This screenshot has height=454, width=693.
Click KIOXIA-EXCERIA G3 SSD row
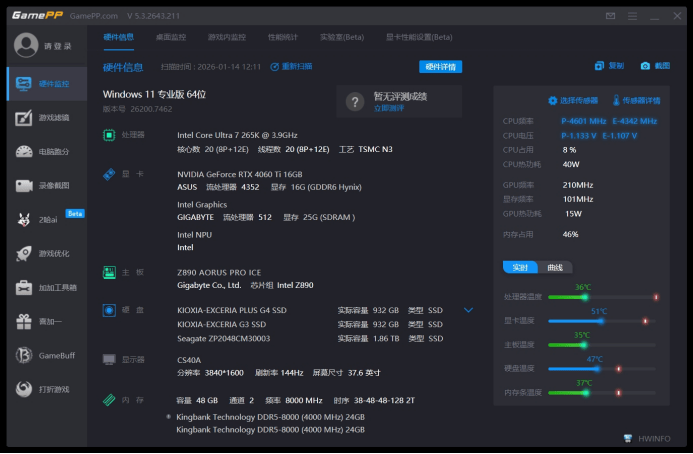click(x=310, y=324)
